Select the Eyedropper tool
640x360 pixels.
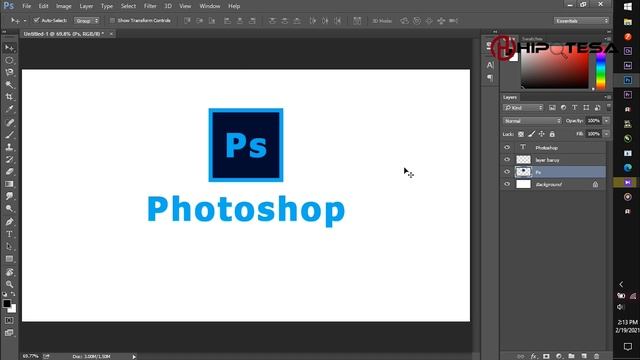(x=9, y=109)
